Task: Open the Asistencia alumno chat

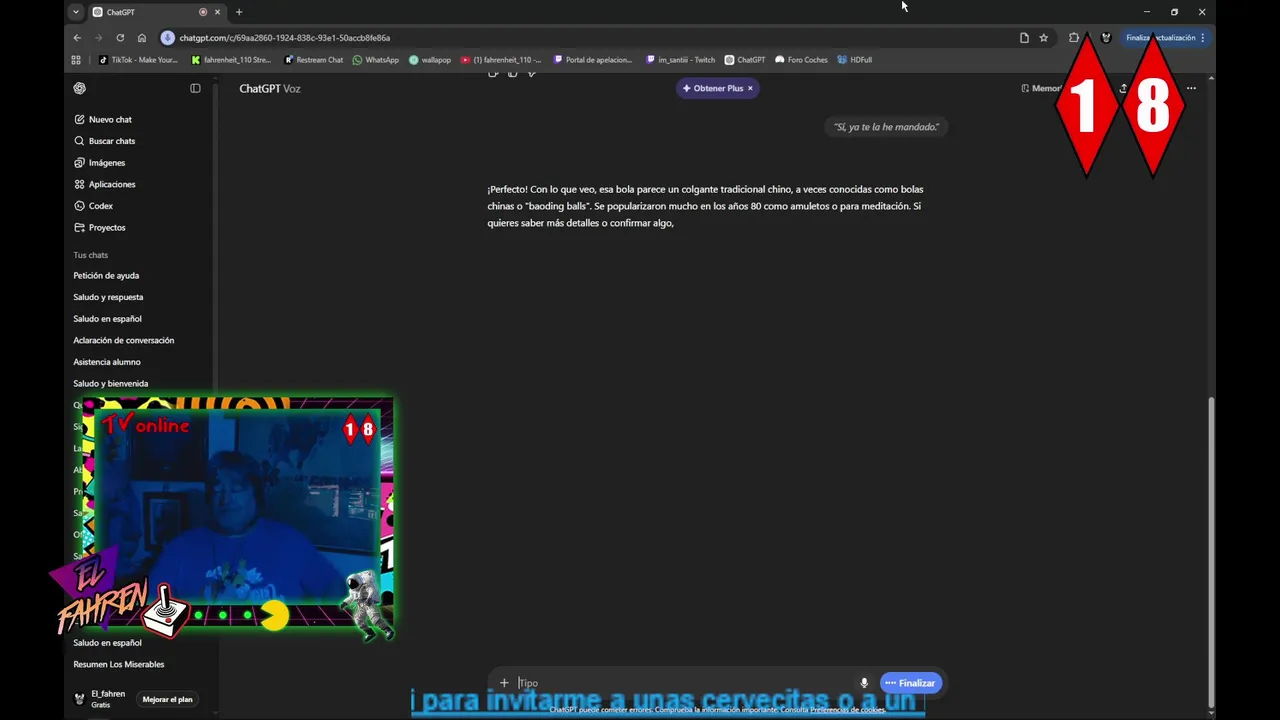Action: (107, 362)
